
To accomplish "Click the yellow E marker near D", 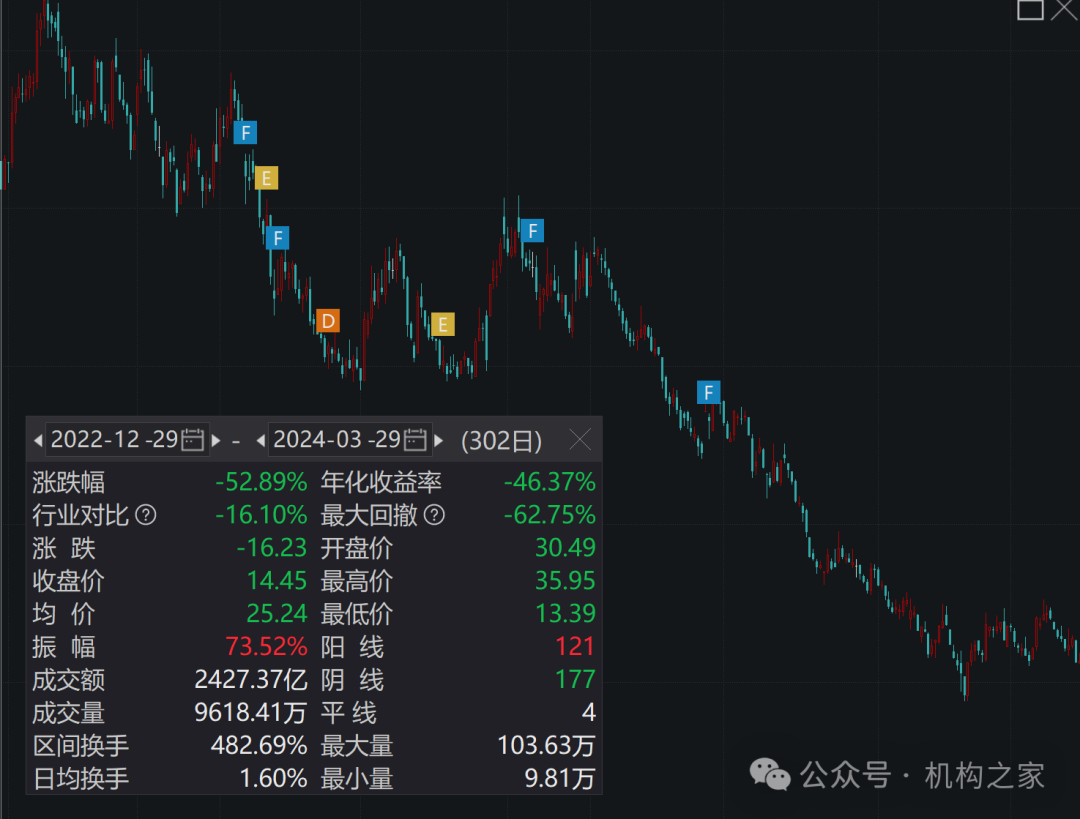I will point(443,324).
